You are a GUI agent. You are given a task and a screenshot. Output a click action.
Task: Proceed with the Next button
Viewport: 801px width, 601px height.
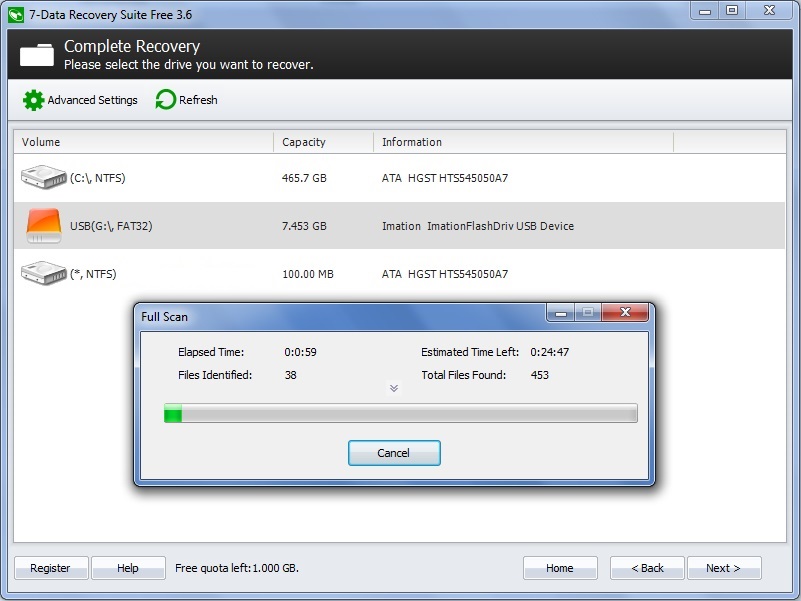coord(724,567)
